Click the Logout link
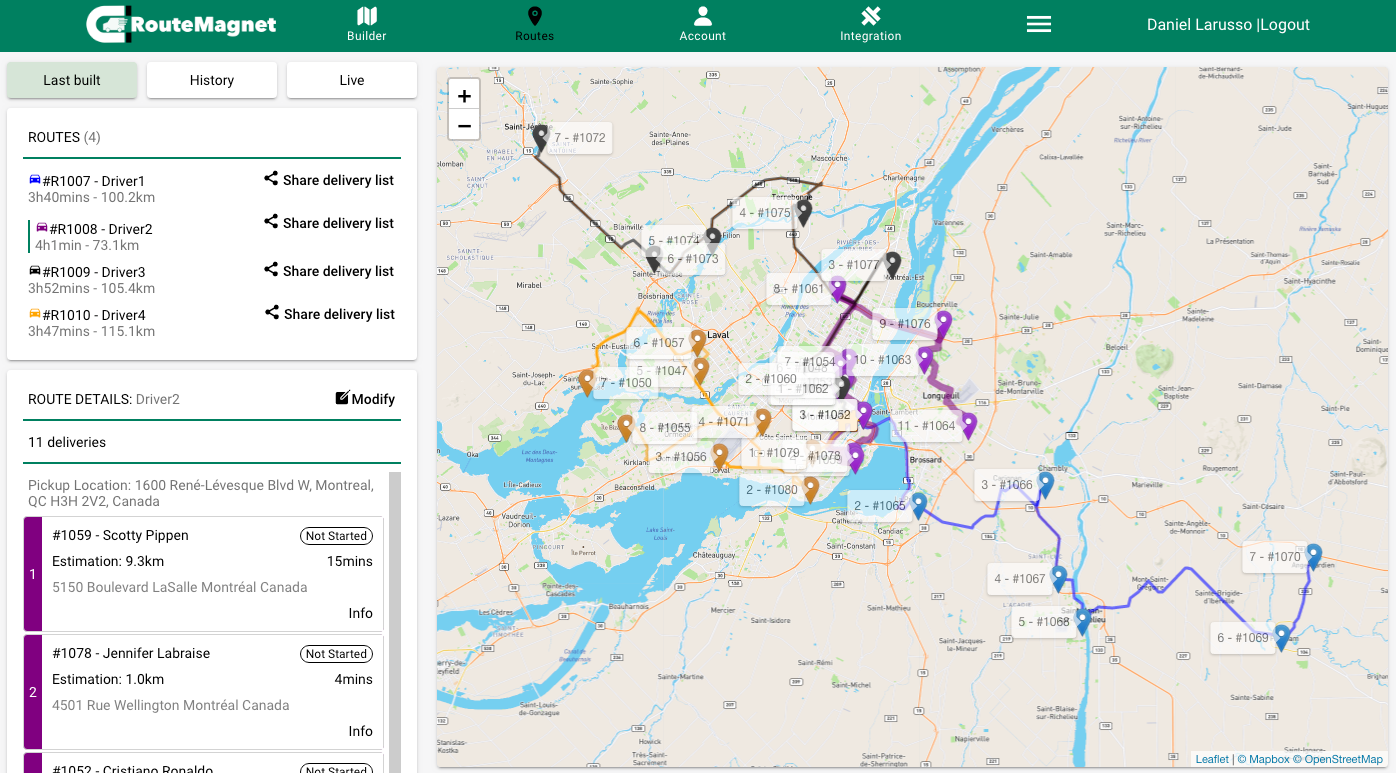Screen dimensions: 1396x773 tap(1285, 25)
